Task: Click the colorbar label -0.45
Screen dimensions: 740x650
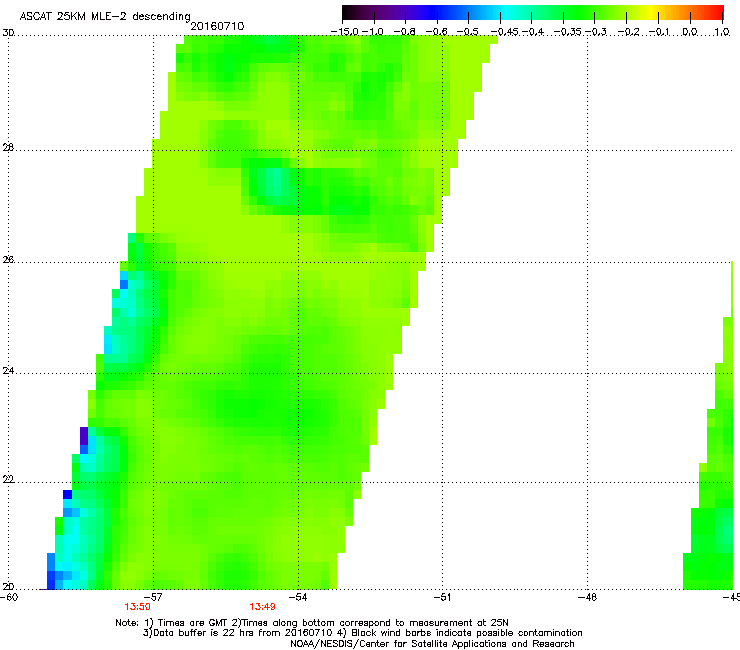Action: click(505, 32)
